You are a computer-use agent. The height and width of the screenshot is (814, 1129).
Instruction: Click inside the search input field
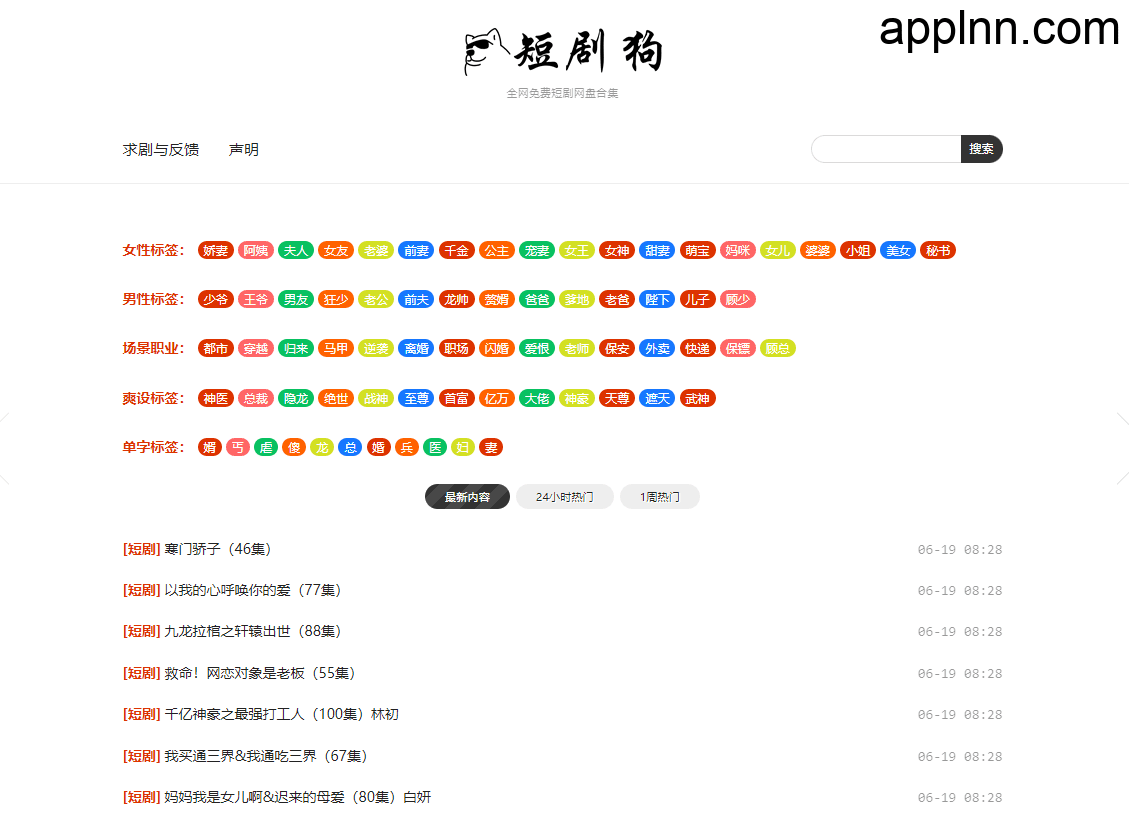(885, 148)
